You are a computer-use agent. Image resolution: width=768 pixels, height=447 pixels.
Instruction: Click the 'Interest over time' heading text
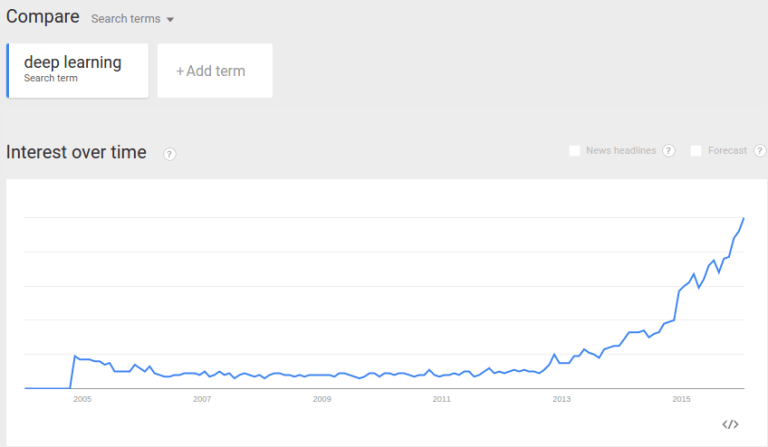(x=77, y=153)
